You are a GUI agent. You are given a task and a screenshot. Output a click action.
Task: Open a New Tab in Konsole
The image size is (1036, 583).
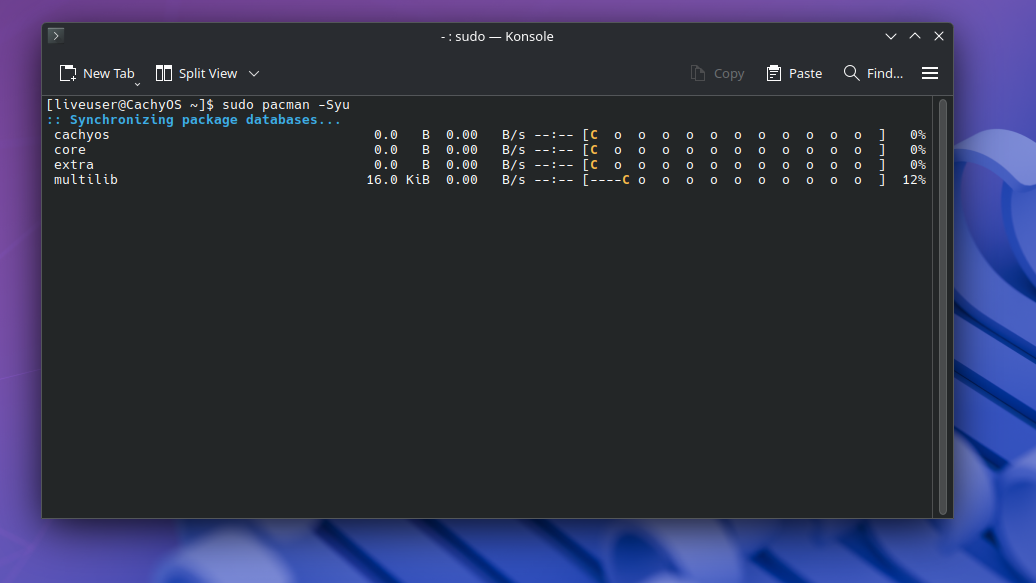96,73
